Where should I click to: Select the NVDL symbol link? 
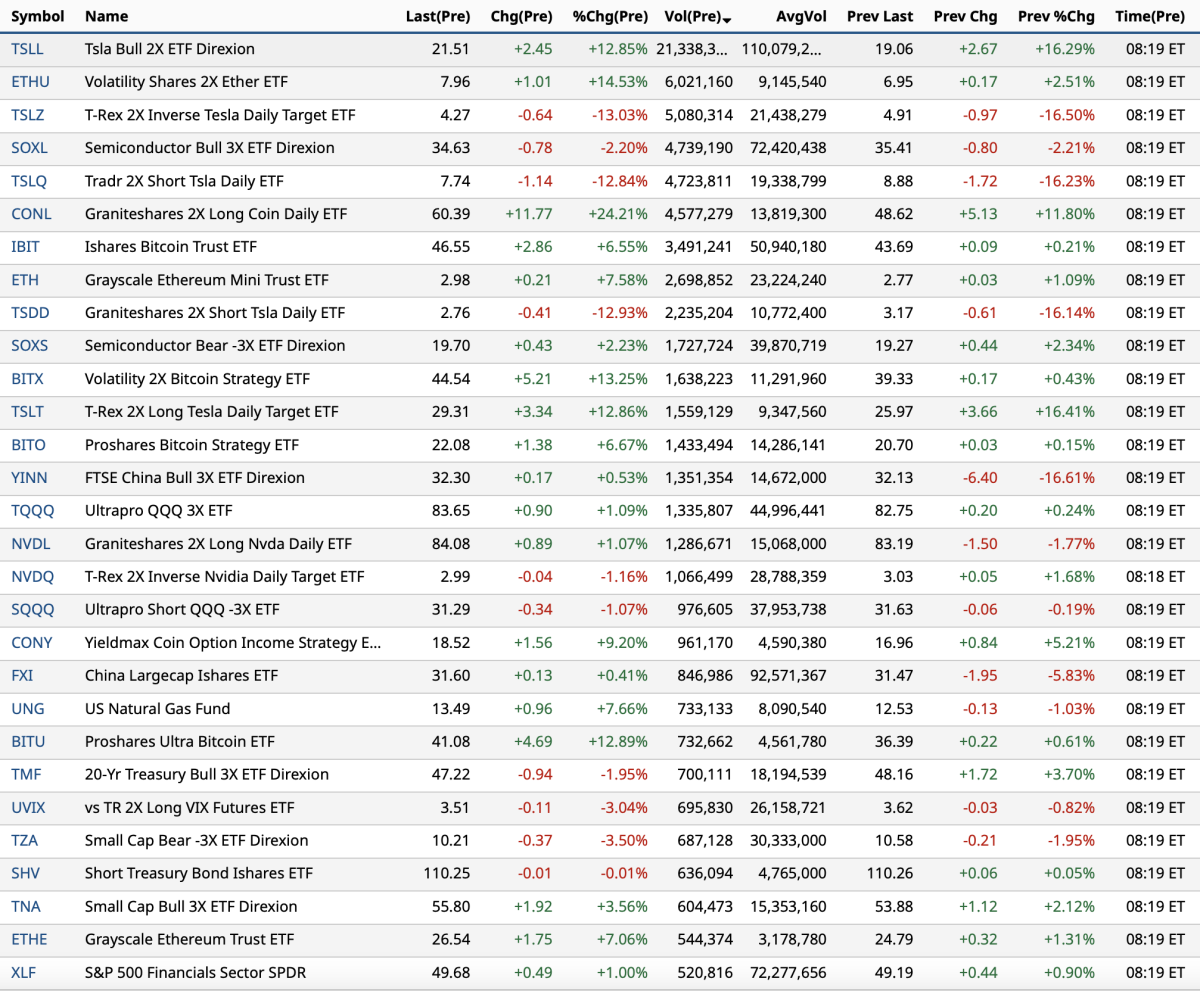coord(30,544)
